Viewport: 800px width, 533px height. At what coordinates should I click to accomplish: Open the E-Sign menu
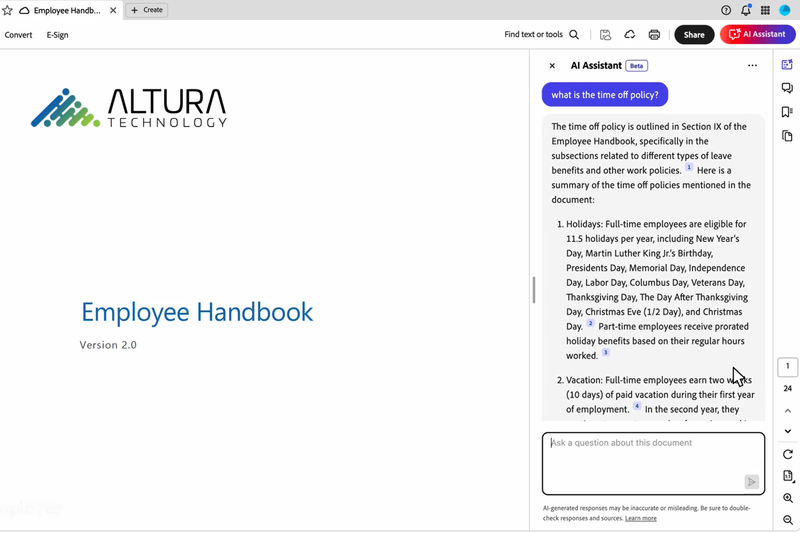pyautogui.click(x=57, y=35)
